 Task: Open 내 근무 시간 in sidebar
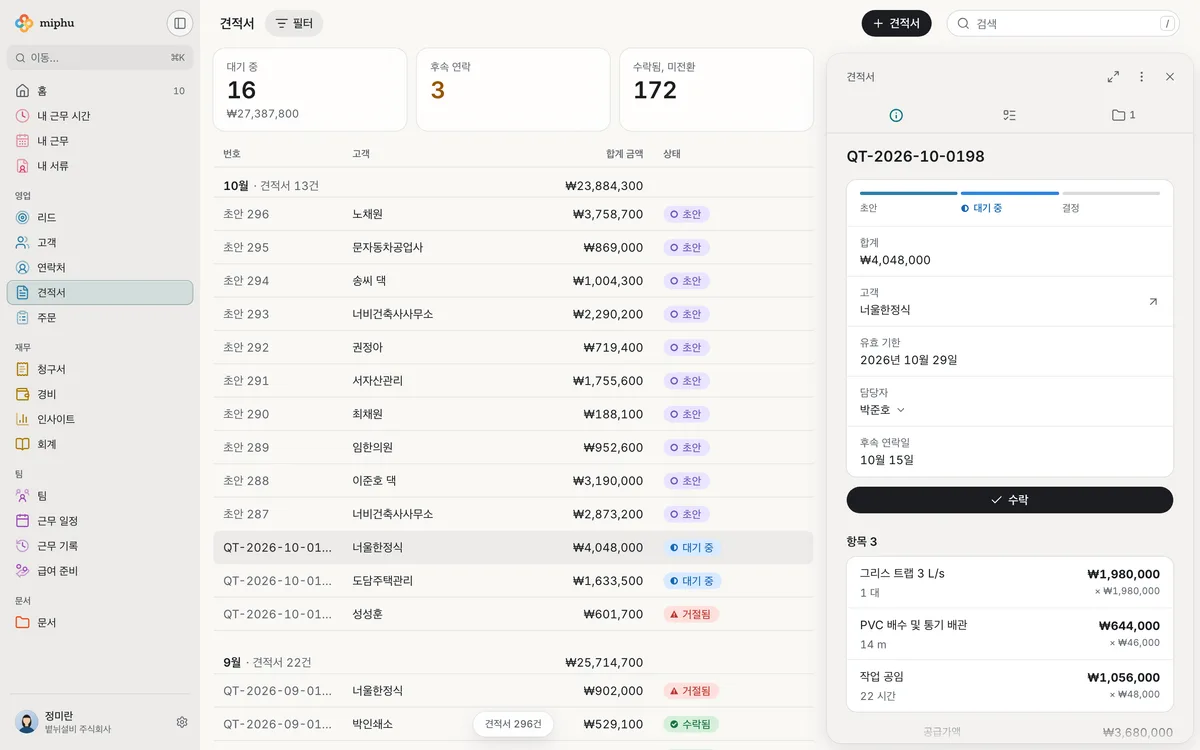[100, 116]
